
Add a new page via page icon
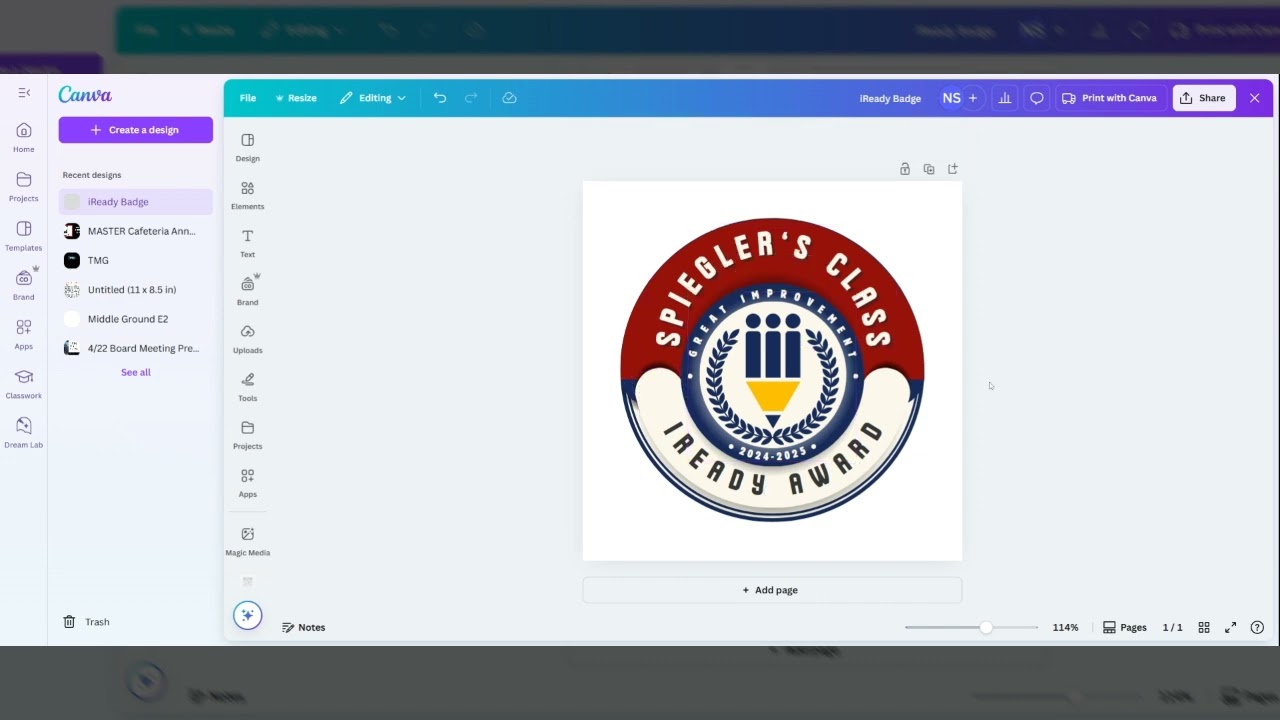[x=953, y=169]
